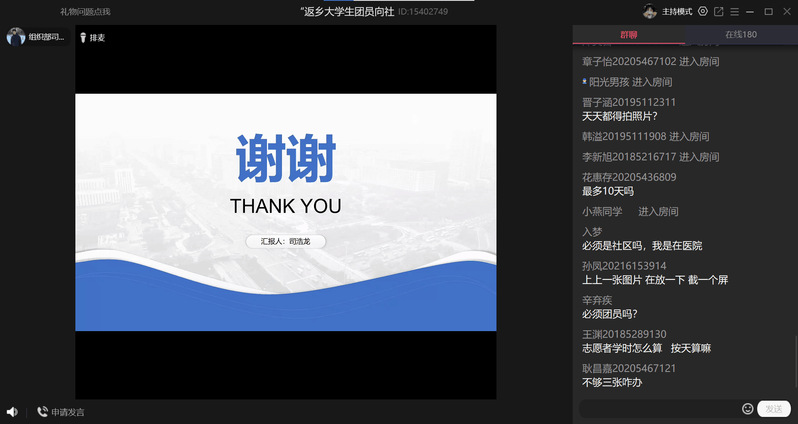Switch to the 在线180 tab
Screen dimensions: 798x424
coord(741,35)
